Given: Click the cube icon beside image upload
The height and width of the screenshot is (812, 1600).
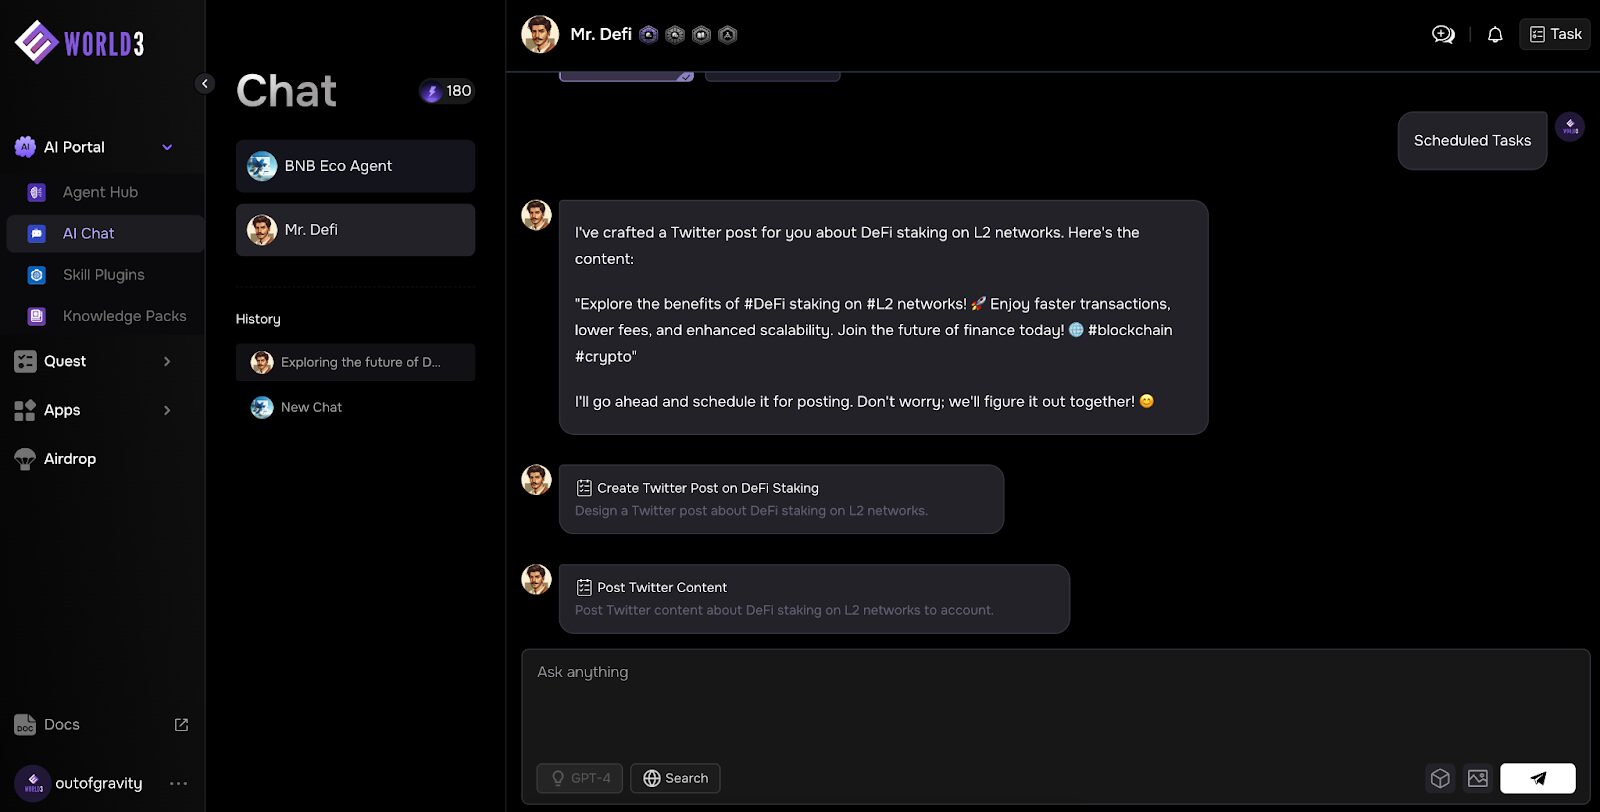Looking at the screenshot, I should [x=1440, y=778].
